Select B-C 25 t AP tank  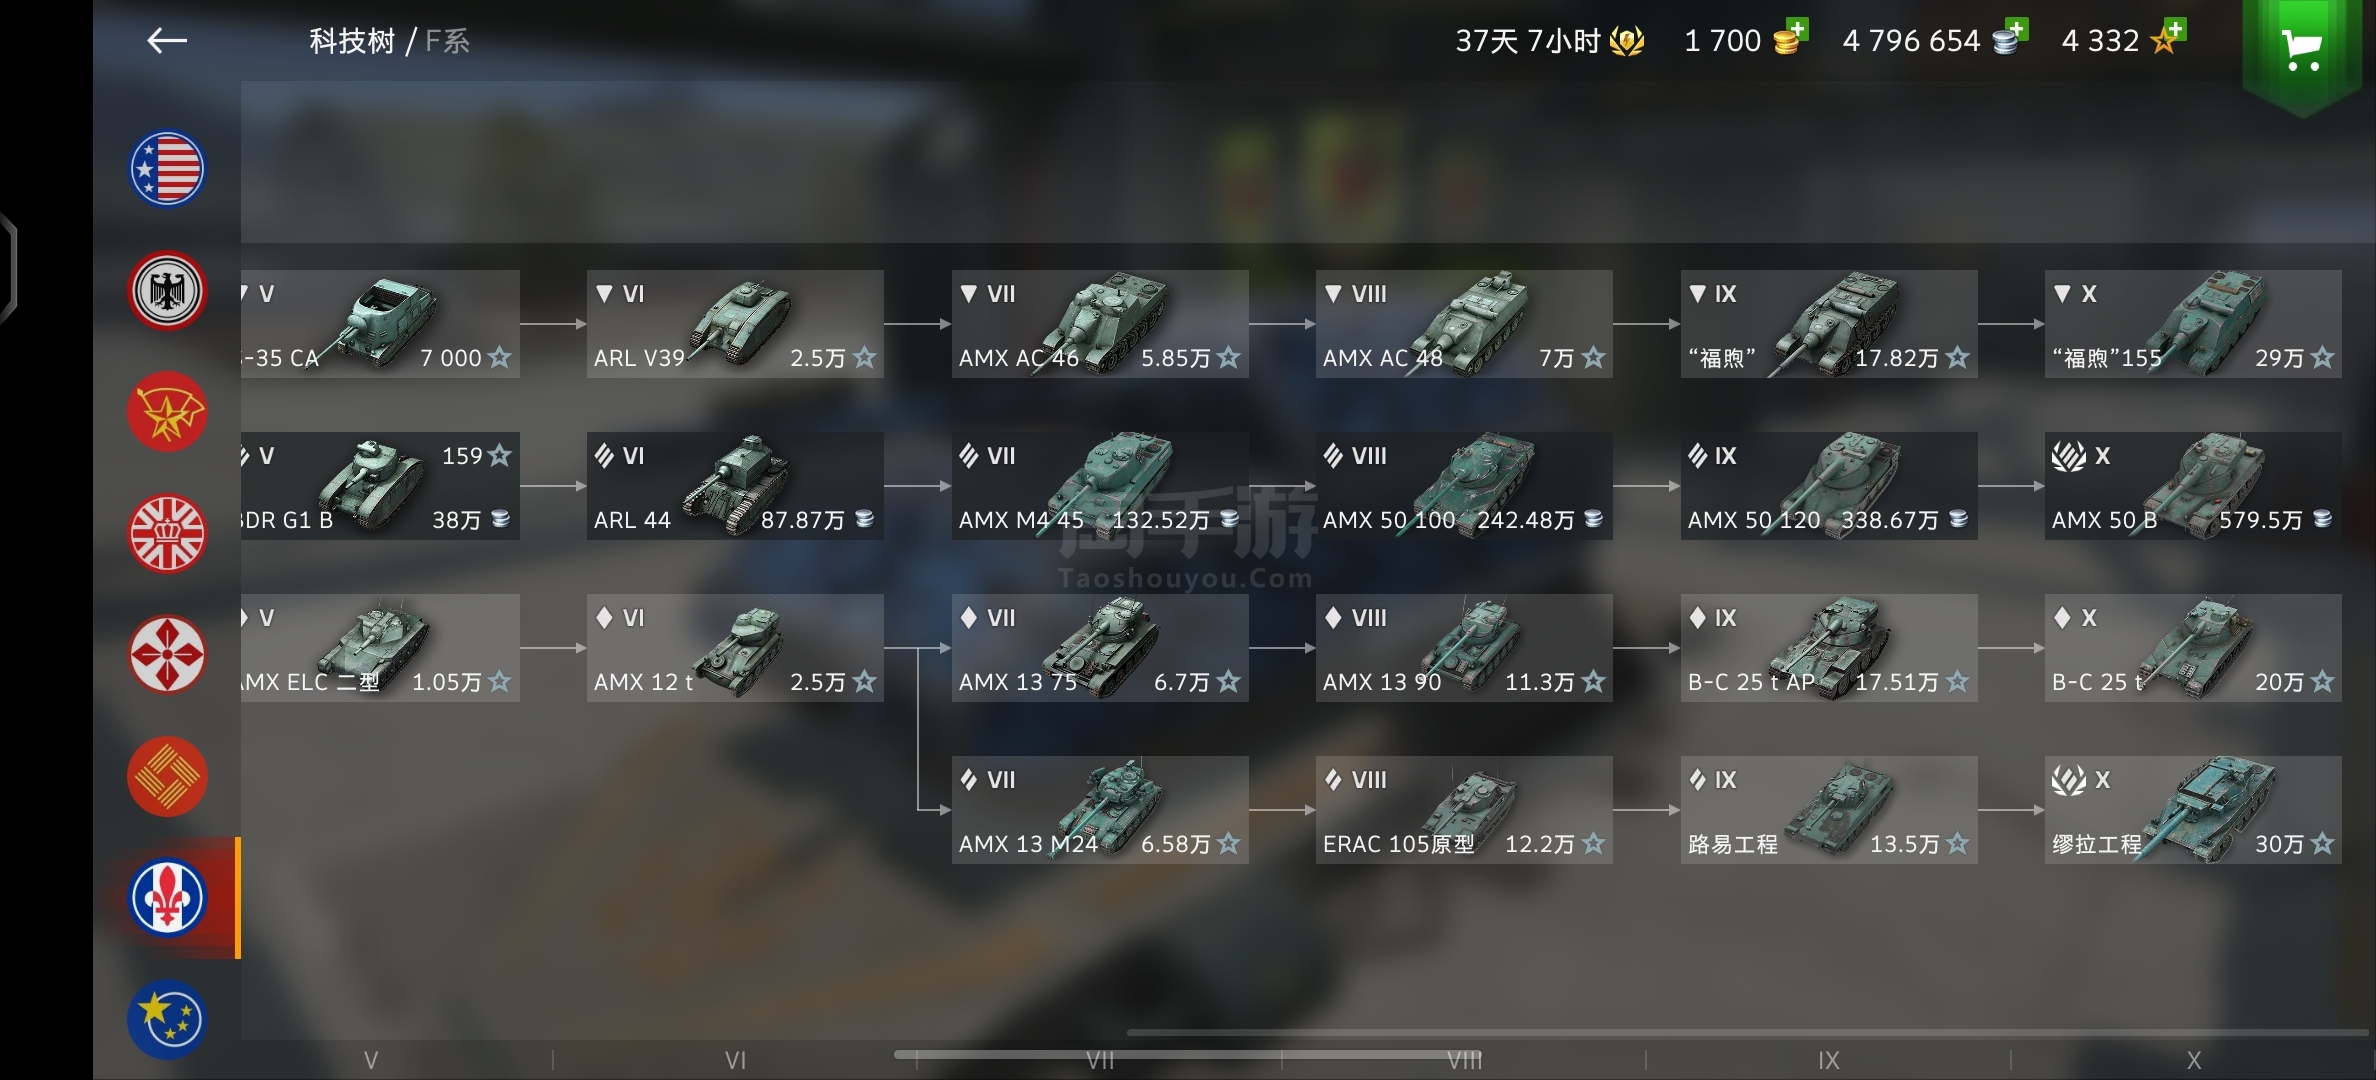click(1829, 648)
